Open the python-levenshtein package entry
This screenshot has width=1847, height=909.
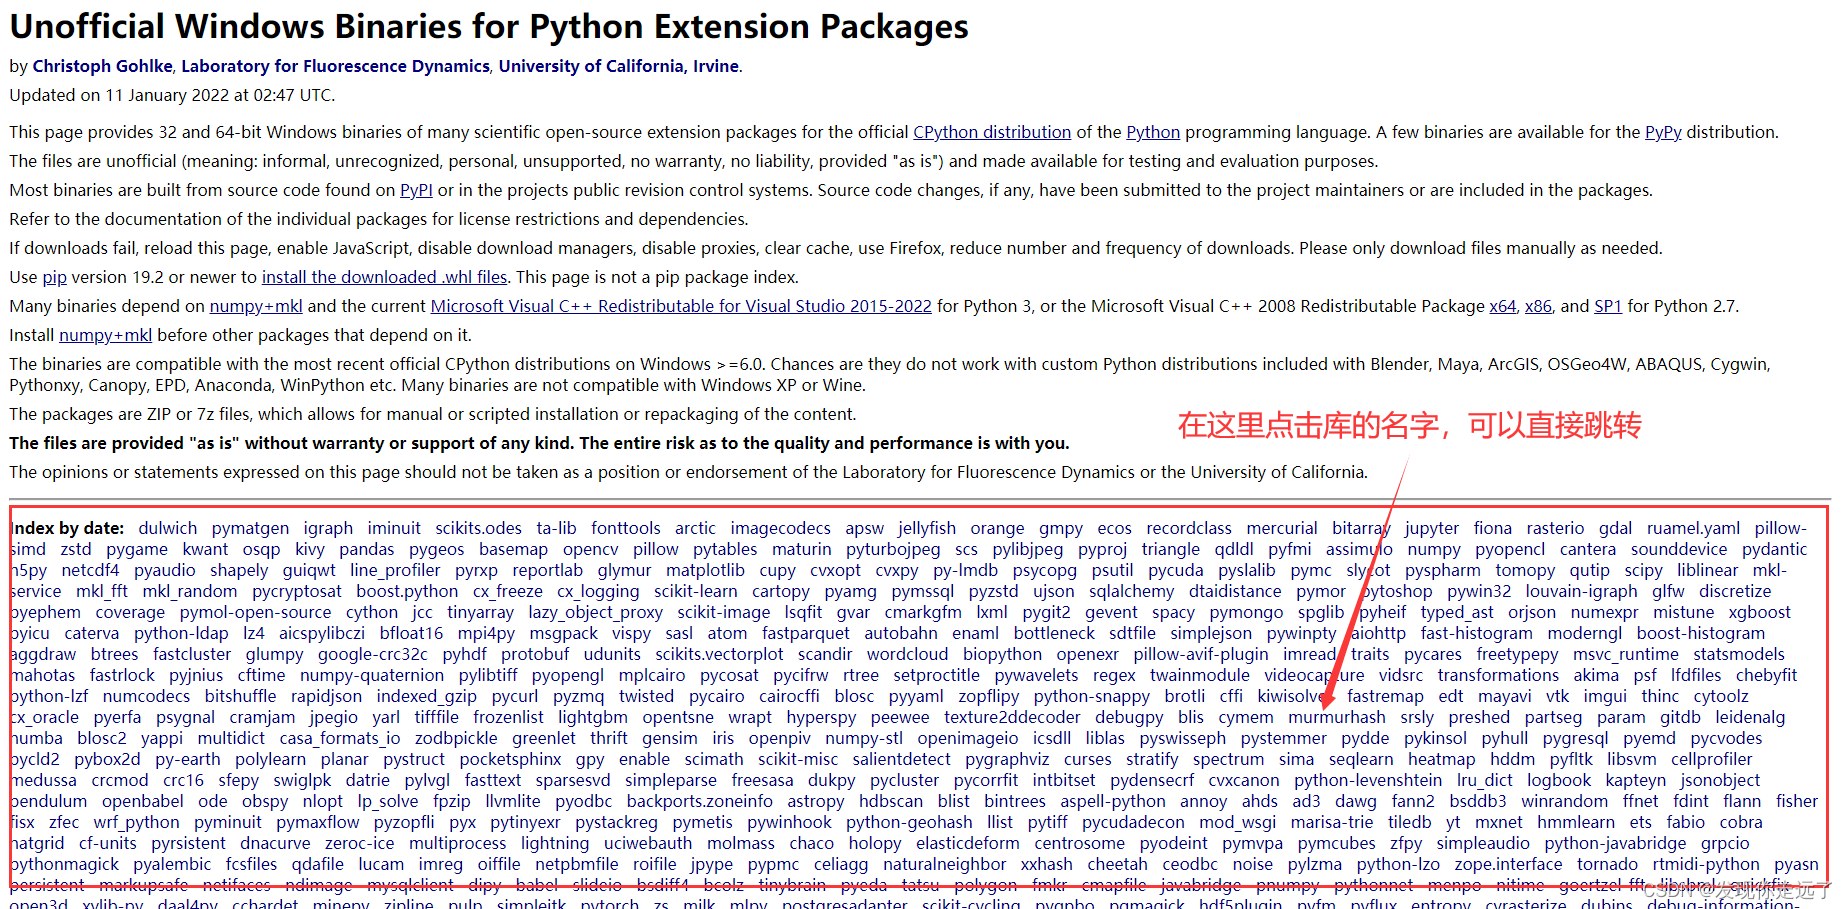click(1367, 780)
